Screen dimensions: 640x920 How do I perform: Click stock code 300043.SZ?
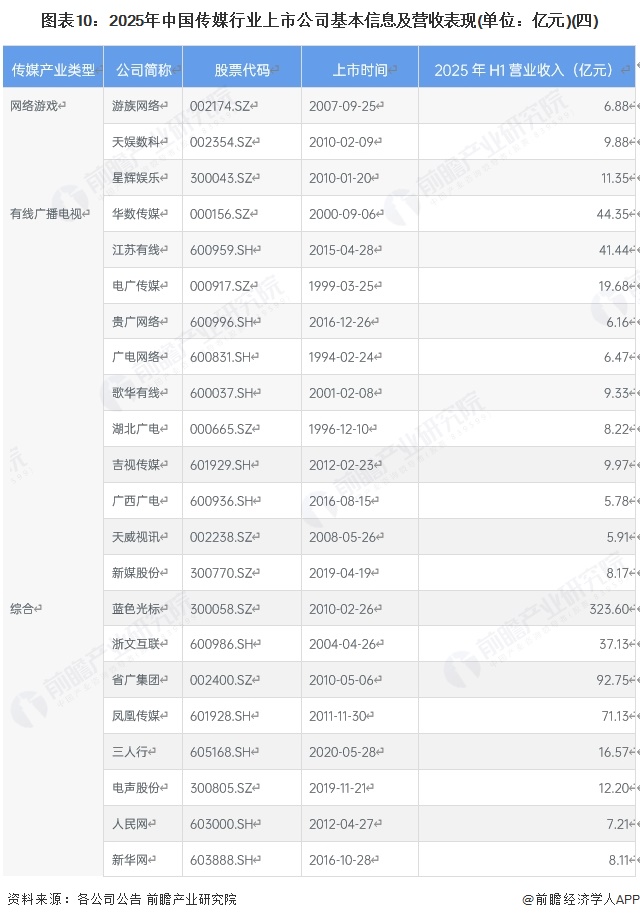[x=223, y=178]
